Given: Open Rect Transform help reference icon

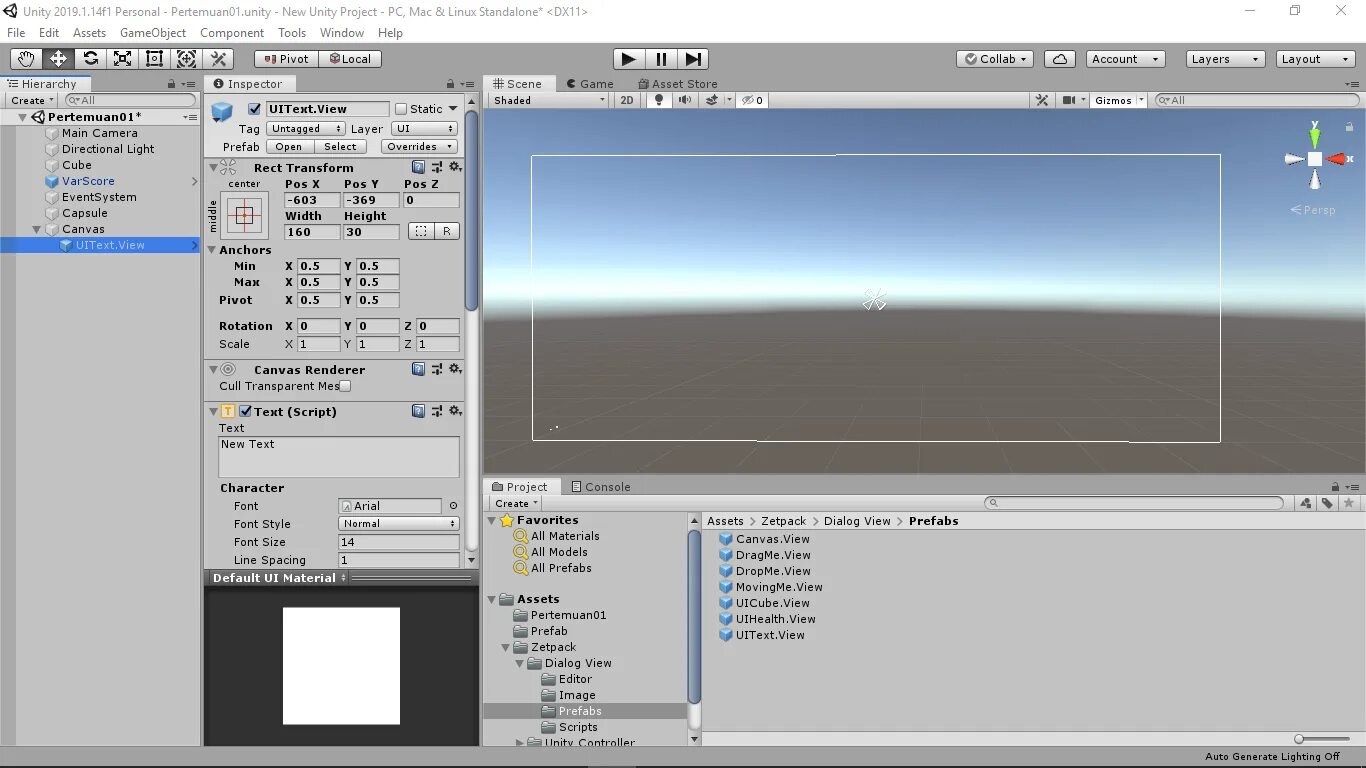Looking at the screenshot, I should pyautogui.click(x=419, y=167).
